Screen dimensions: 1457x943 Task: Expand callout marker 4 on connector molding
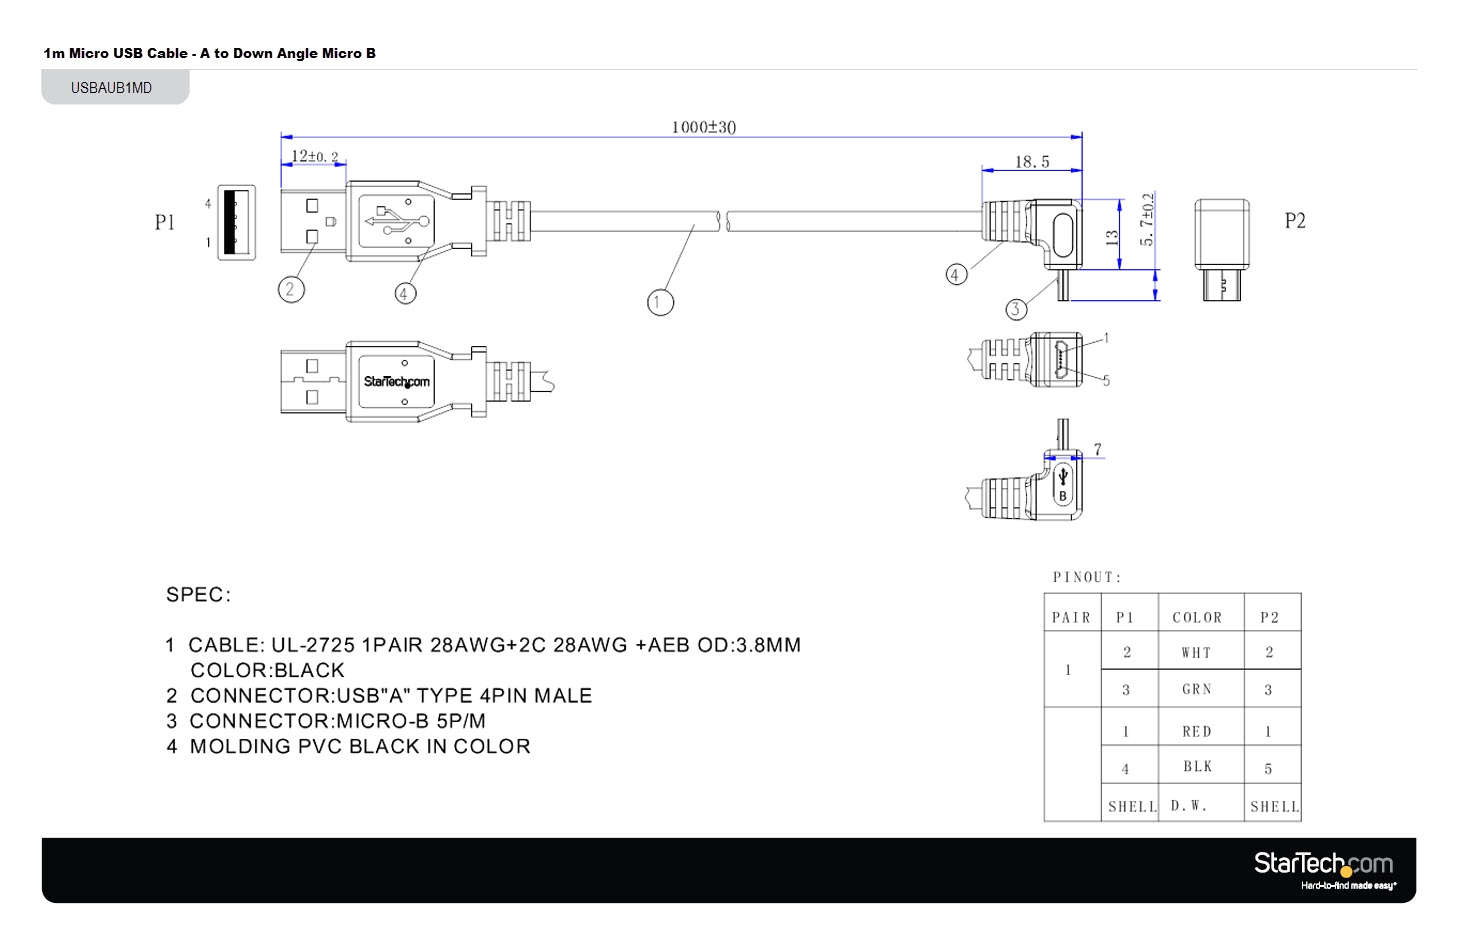pyautogui.click(x=405, y=293)
